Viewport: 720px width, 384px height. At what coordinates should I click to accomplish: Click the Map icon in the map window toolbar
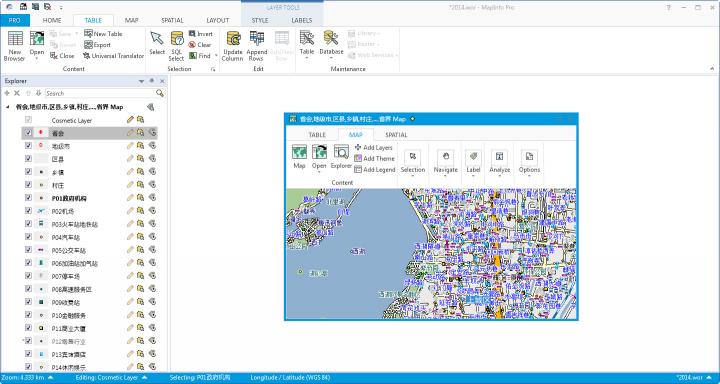[x=299, y=157]
